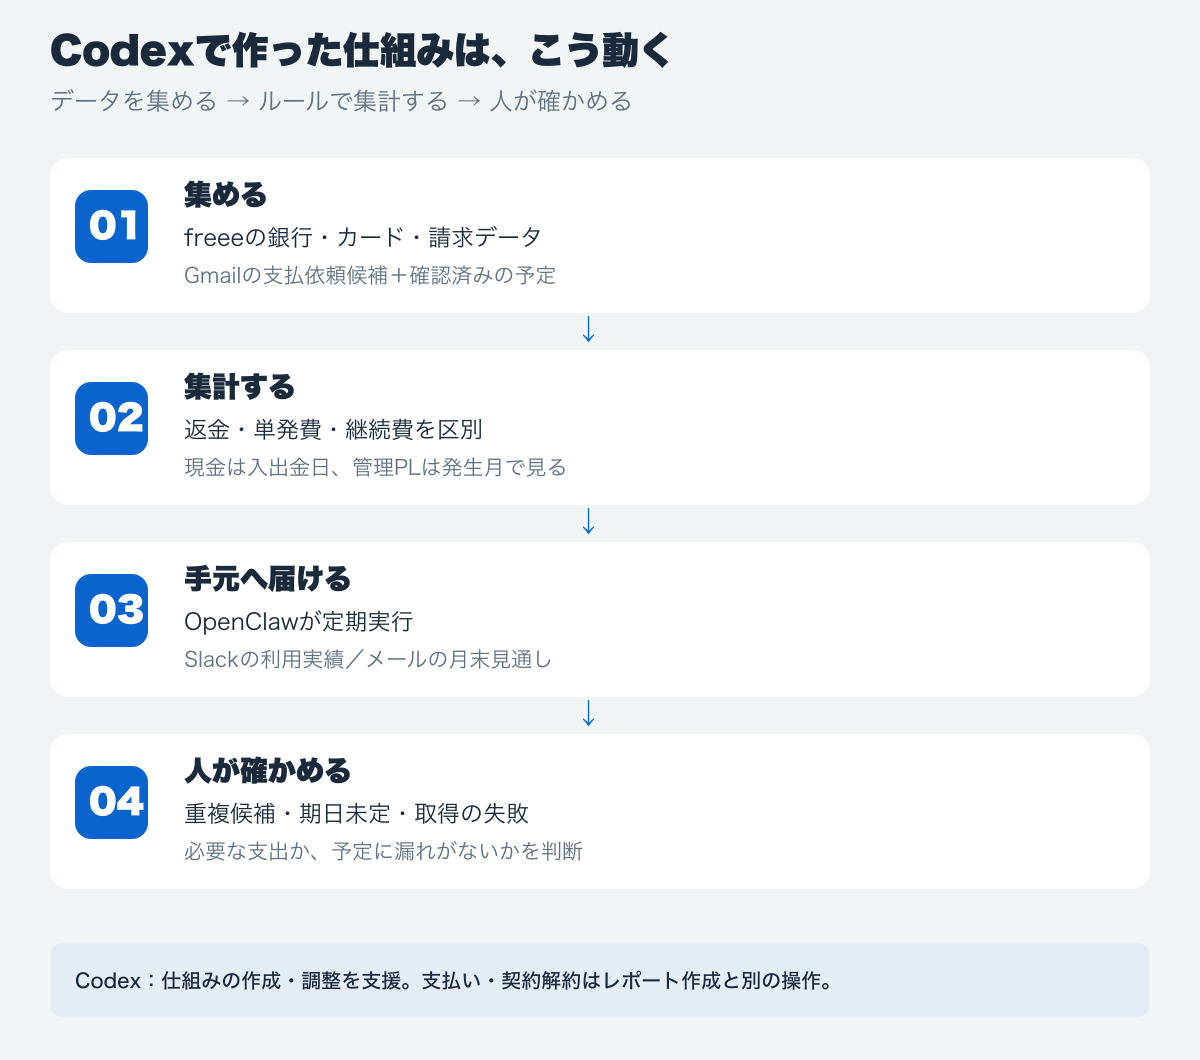Click the heading '集計する'
Viewport: 1200px width, 1060px height.
pos(239,386)
